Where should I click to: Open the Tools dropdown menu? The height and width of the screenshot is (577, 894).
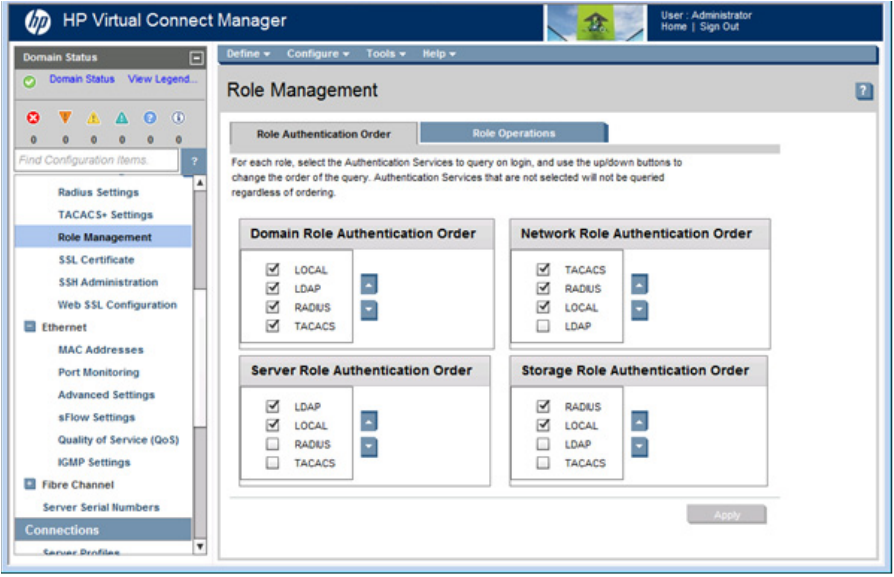(385, 54)
